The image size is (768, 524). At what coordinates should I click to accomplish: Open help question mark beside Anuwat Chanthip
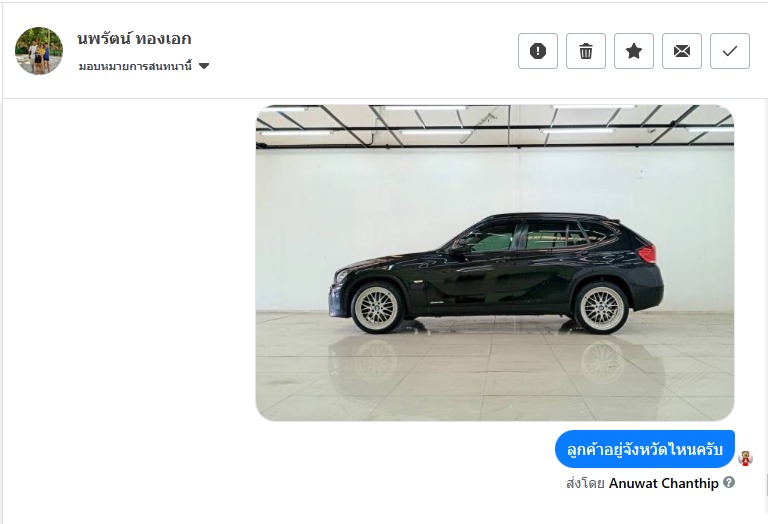pos(729,482)
